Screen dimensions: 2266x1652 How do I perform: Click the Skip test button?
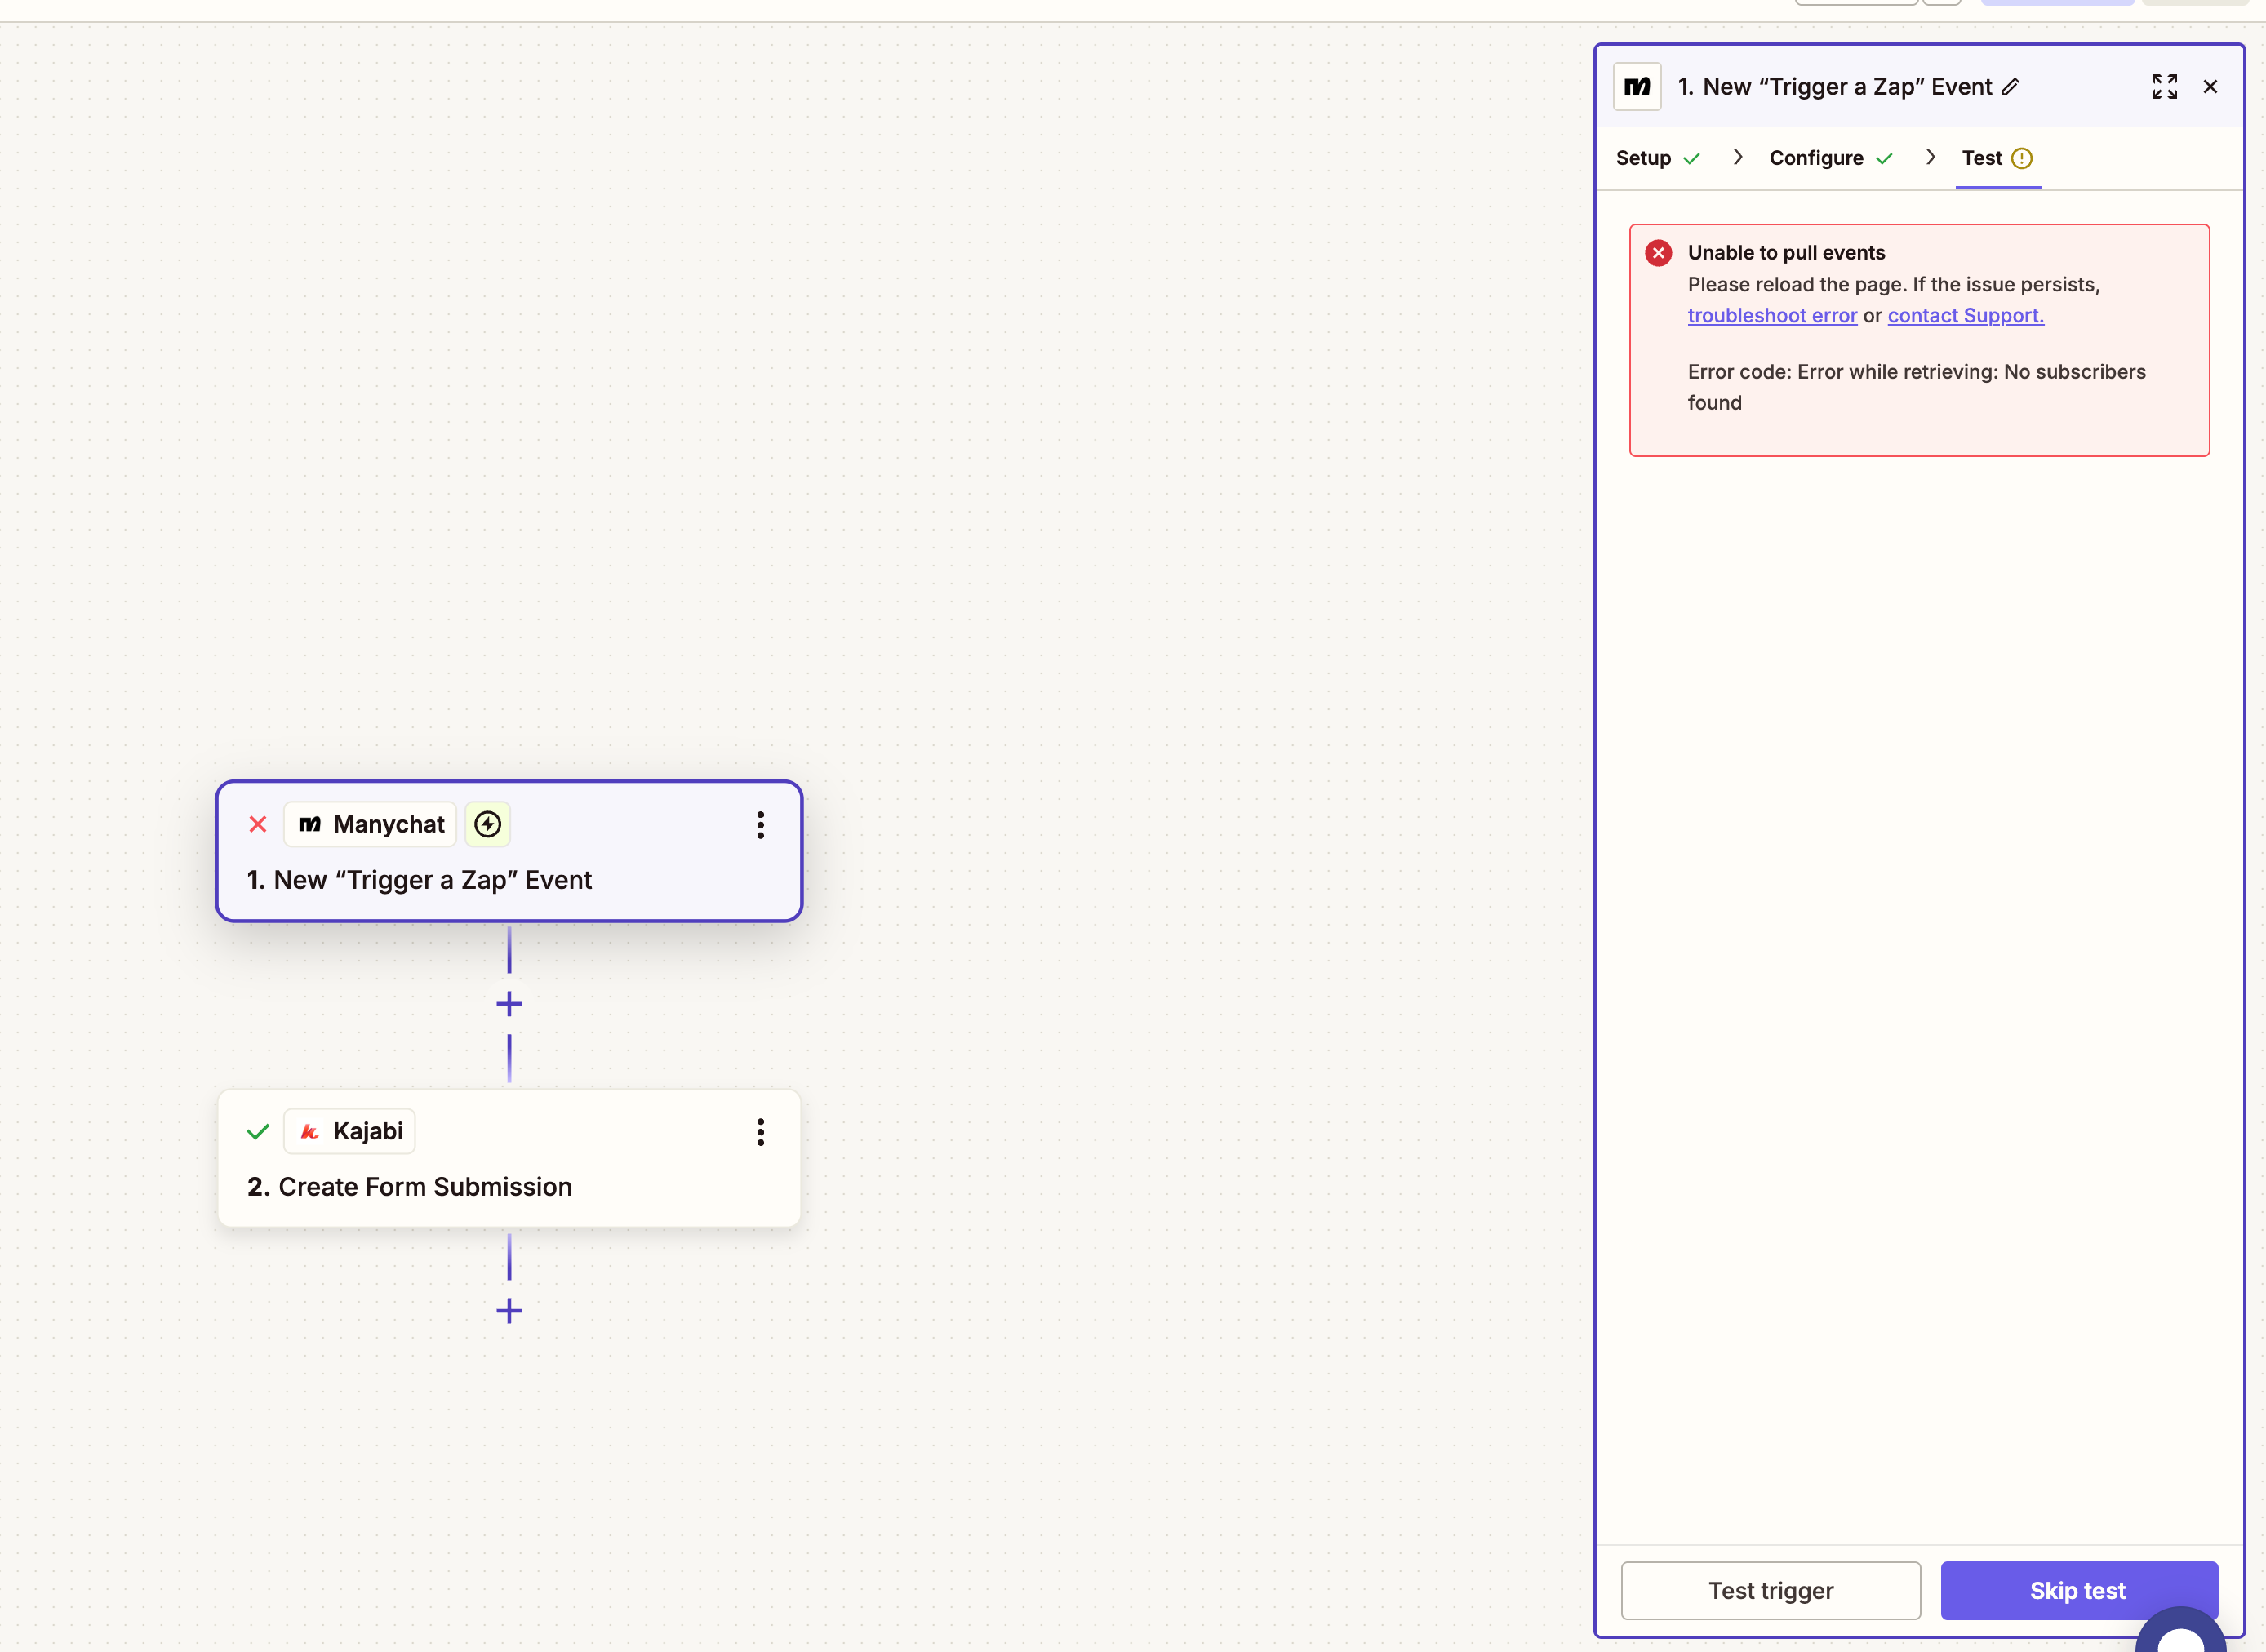[2078, 1590]
